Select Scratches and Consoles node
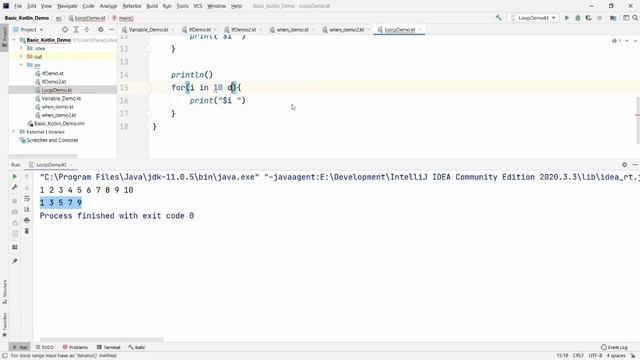This screenshot has height=360, width=640. (52, 140)
